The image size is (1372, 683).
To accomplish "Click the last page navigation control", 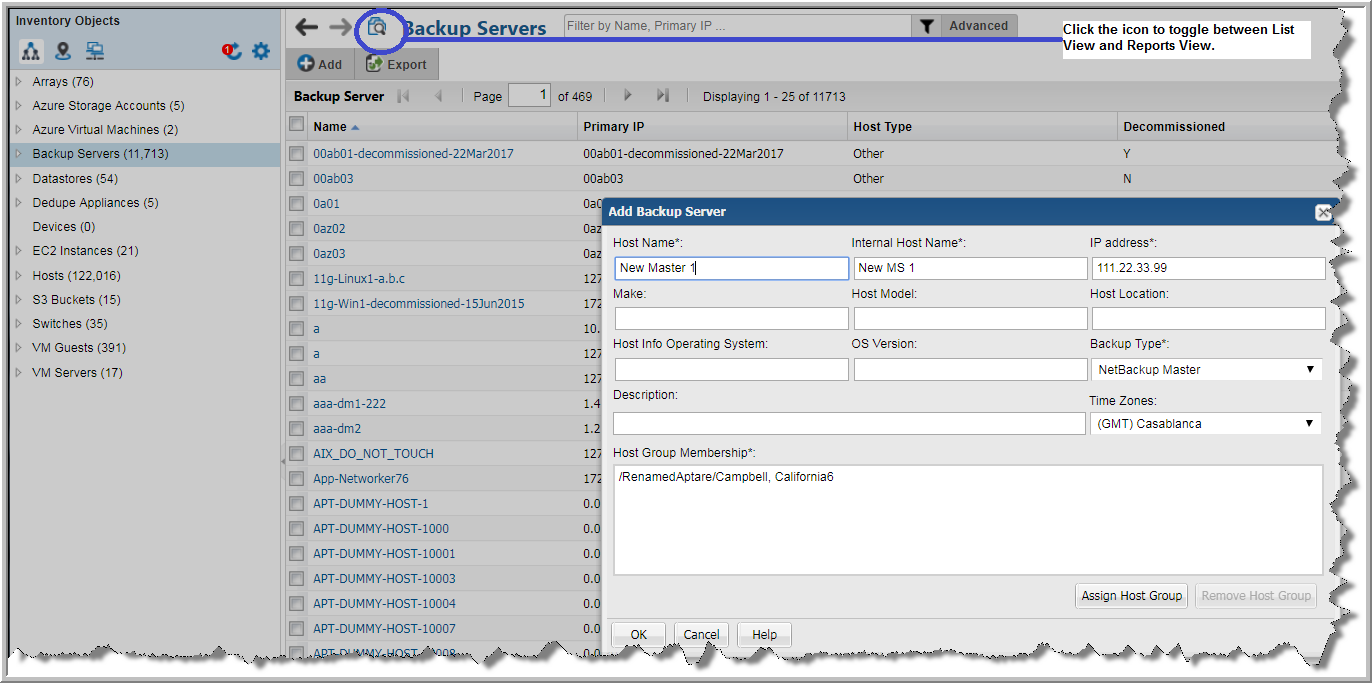I will pyautogui.click(x=662, y=95).
